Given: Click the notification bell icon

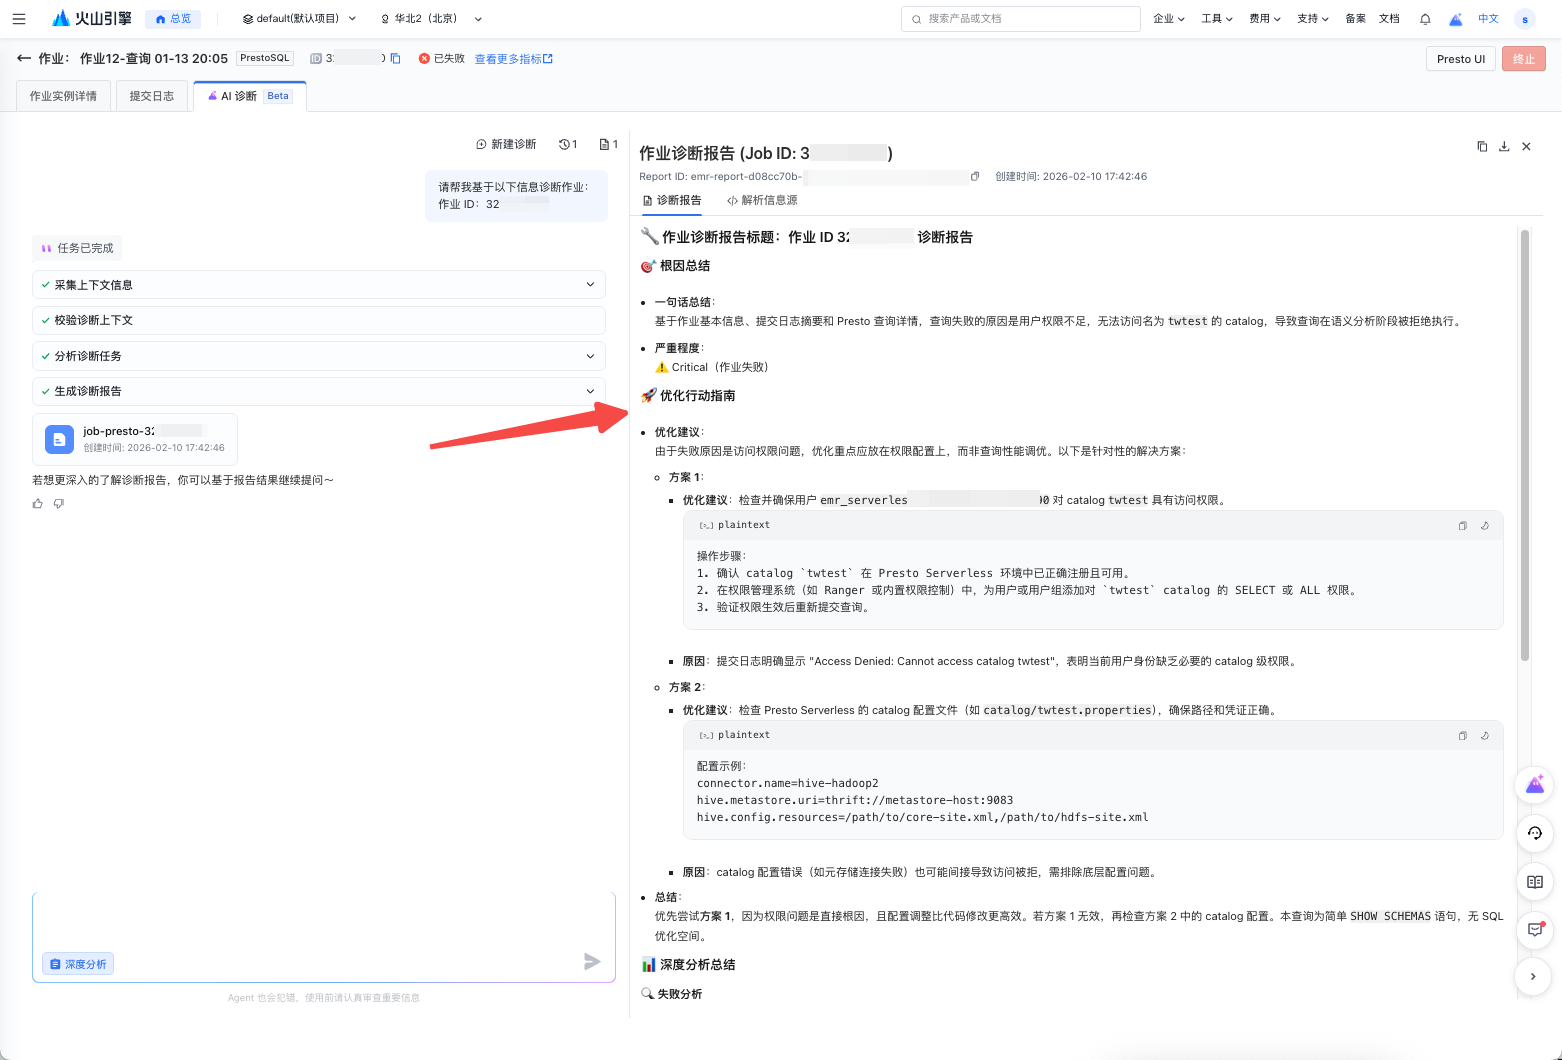Looking at the screenshot, I should point(1425,19).
